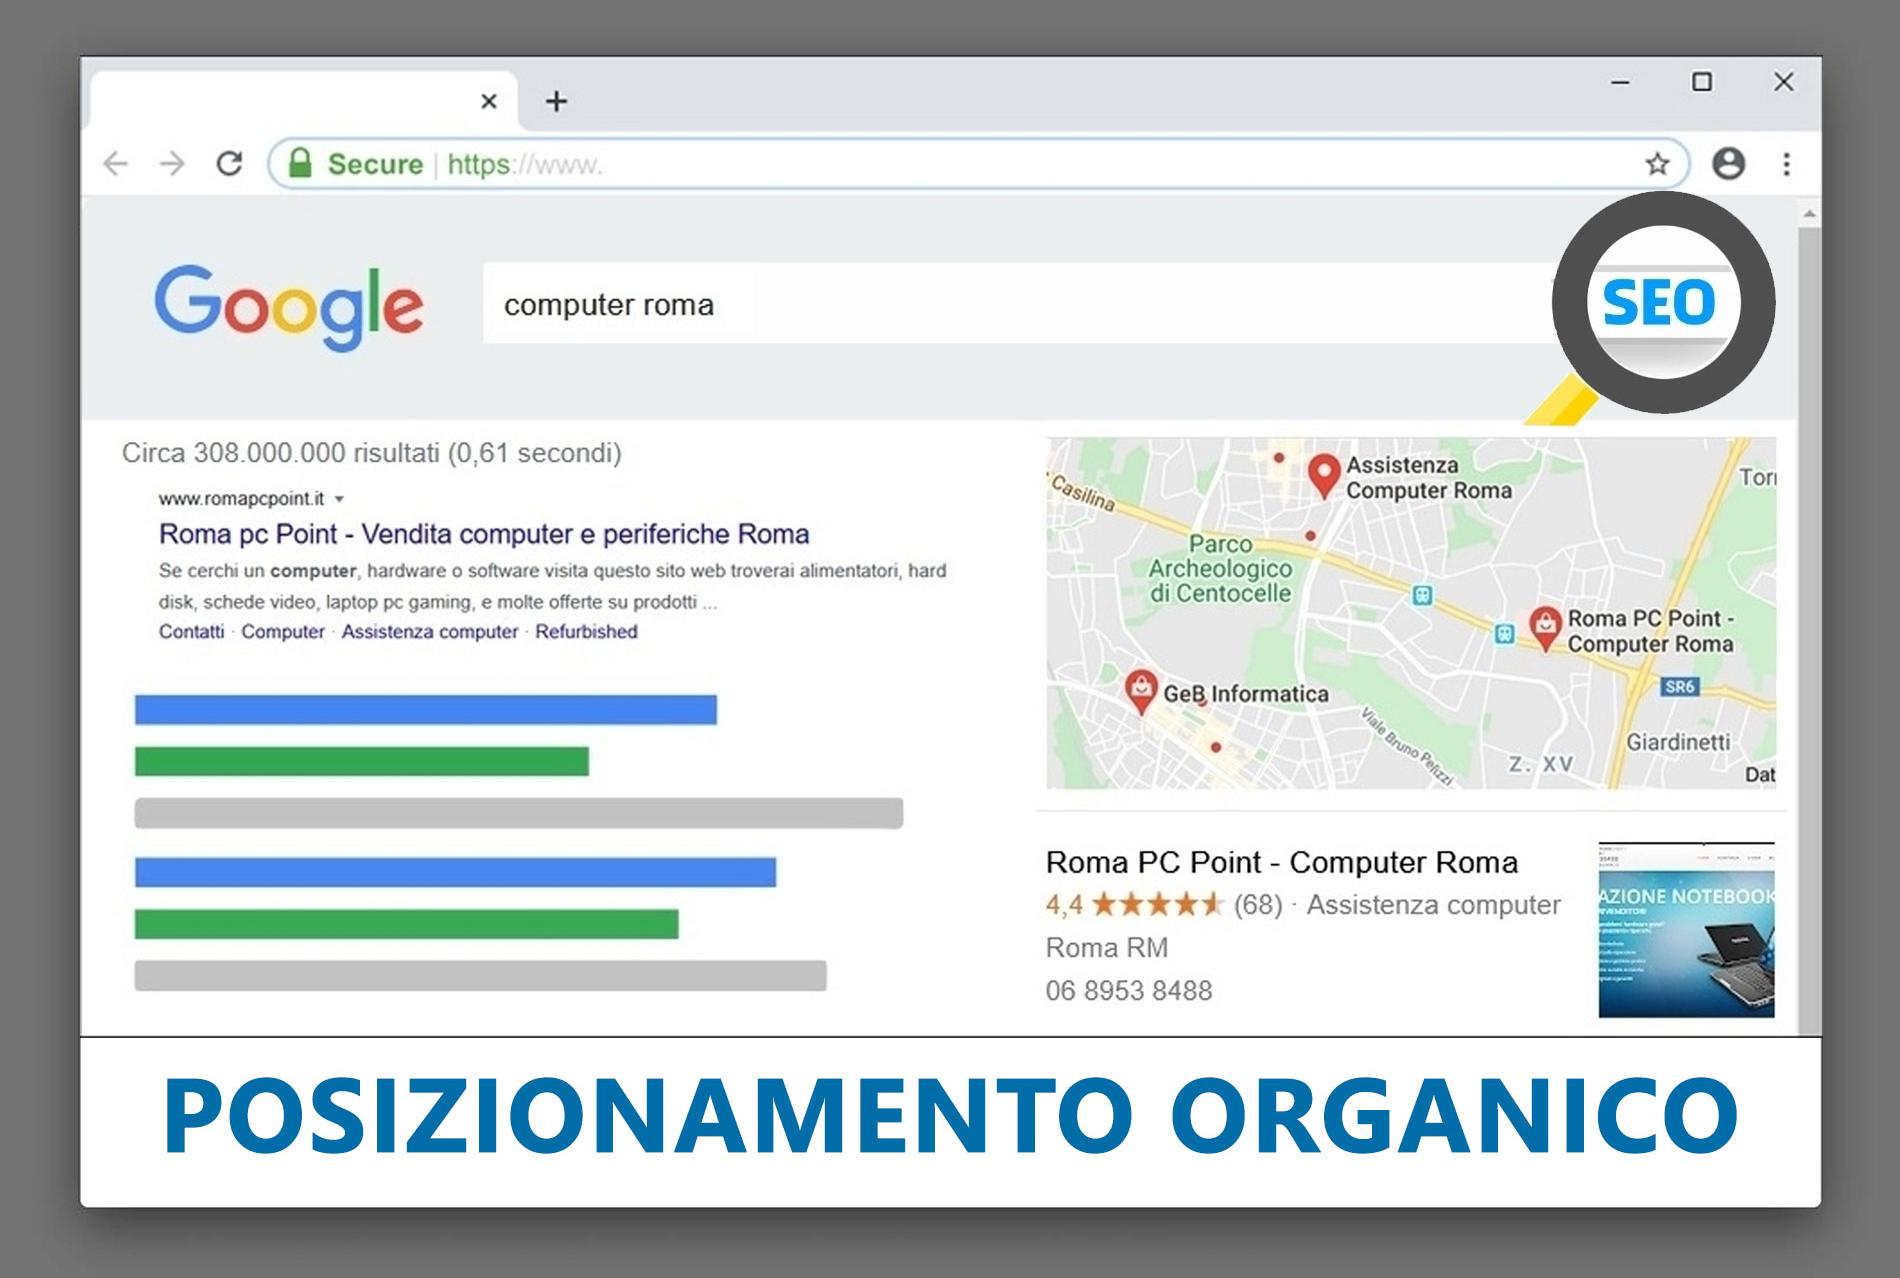
Task: Click the browser forward arrow
Action: pyautogui.click(x=172, y=163)
